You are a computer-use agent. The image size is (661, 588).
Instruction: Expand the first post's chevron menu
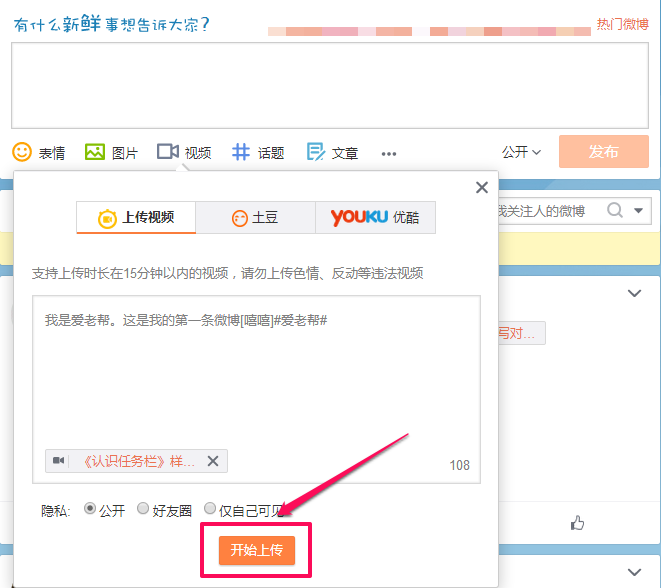[633, 293]
